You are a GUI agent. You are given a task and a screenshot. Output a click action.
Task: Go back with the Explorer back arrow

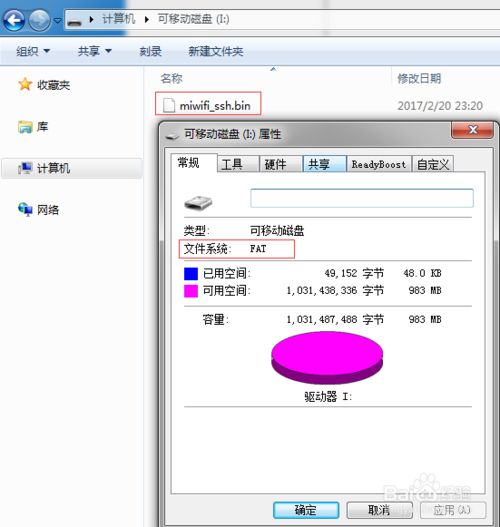tap(14, 21)
